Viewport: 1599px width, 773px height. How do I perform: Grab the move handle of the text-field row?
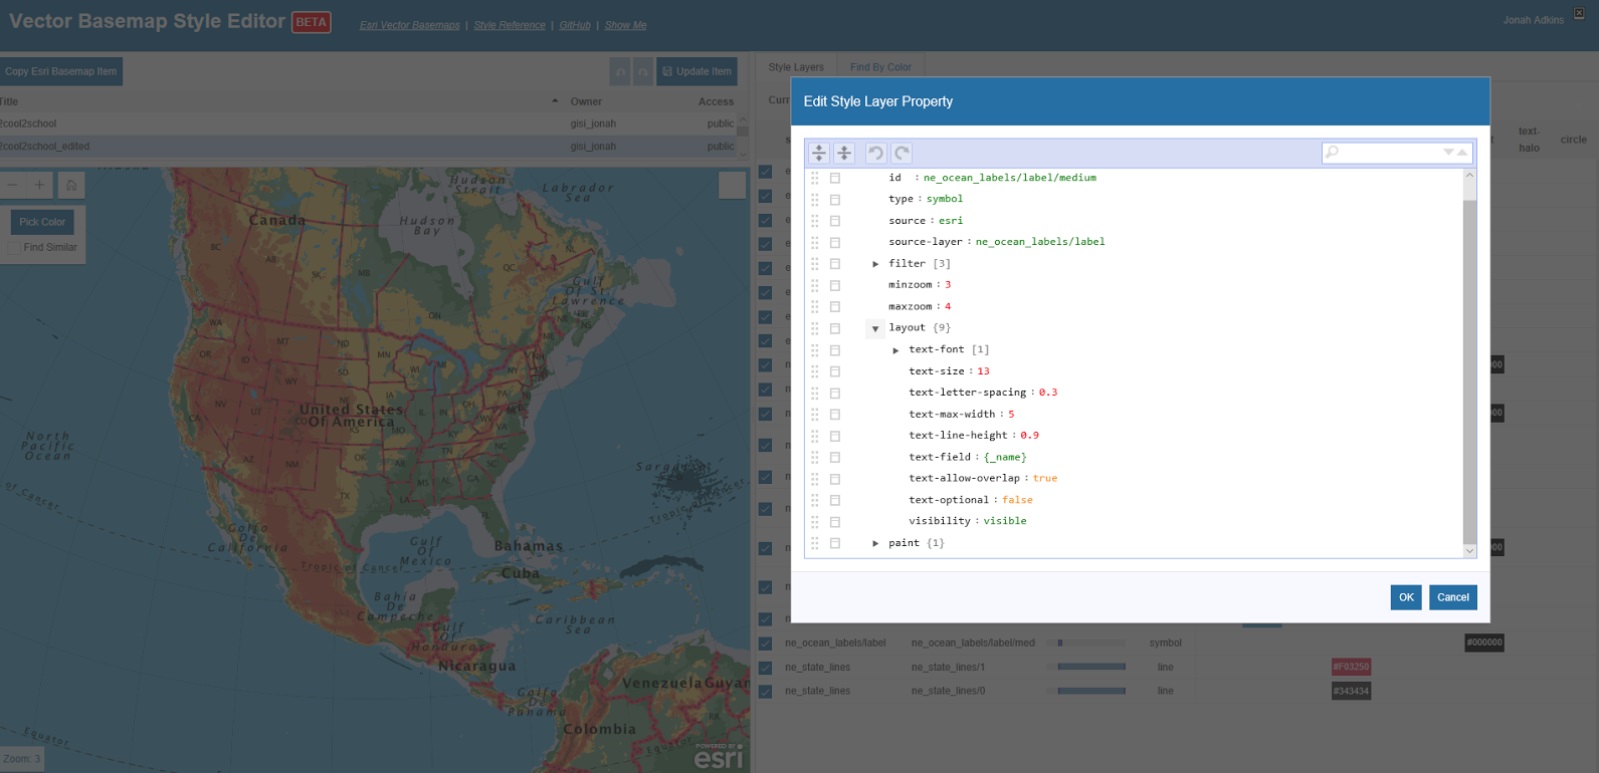(x=814, y=457)
